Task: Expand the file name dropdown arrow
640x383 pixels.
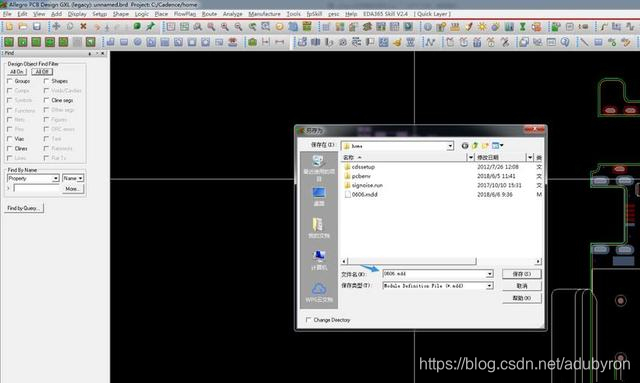Action: 489,274
